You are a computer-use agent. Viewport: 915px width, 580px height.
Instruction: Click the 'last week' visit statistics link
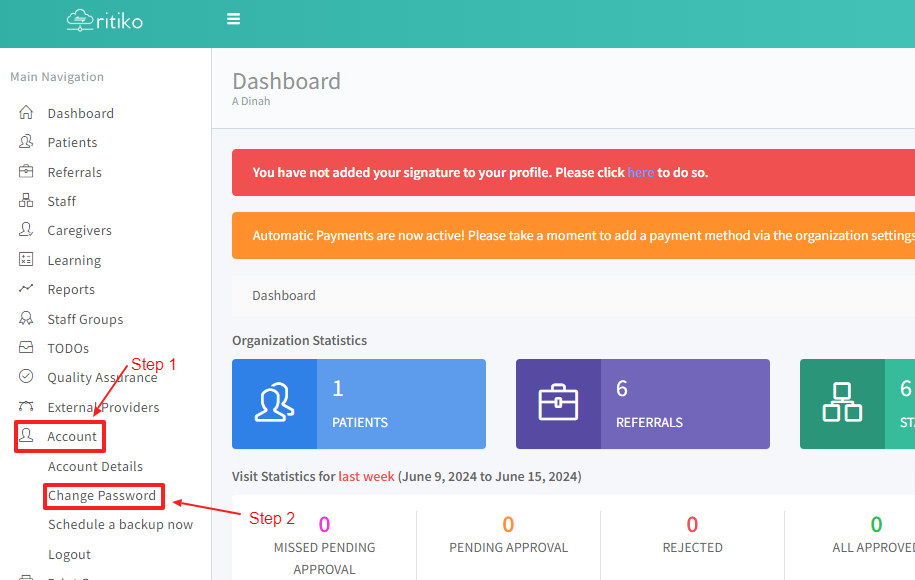click(366, 476)
